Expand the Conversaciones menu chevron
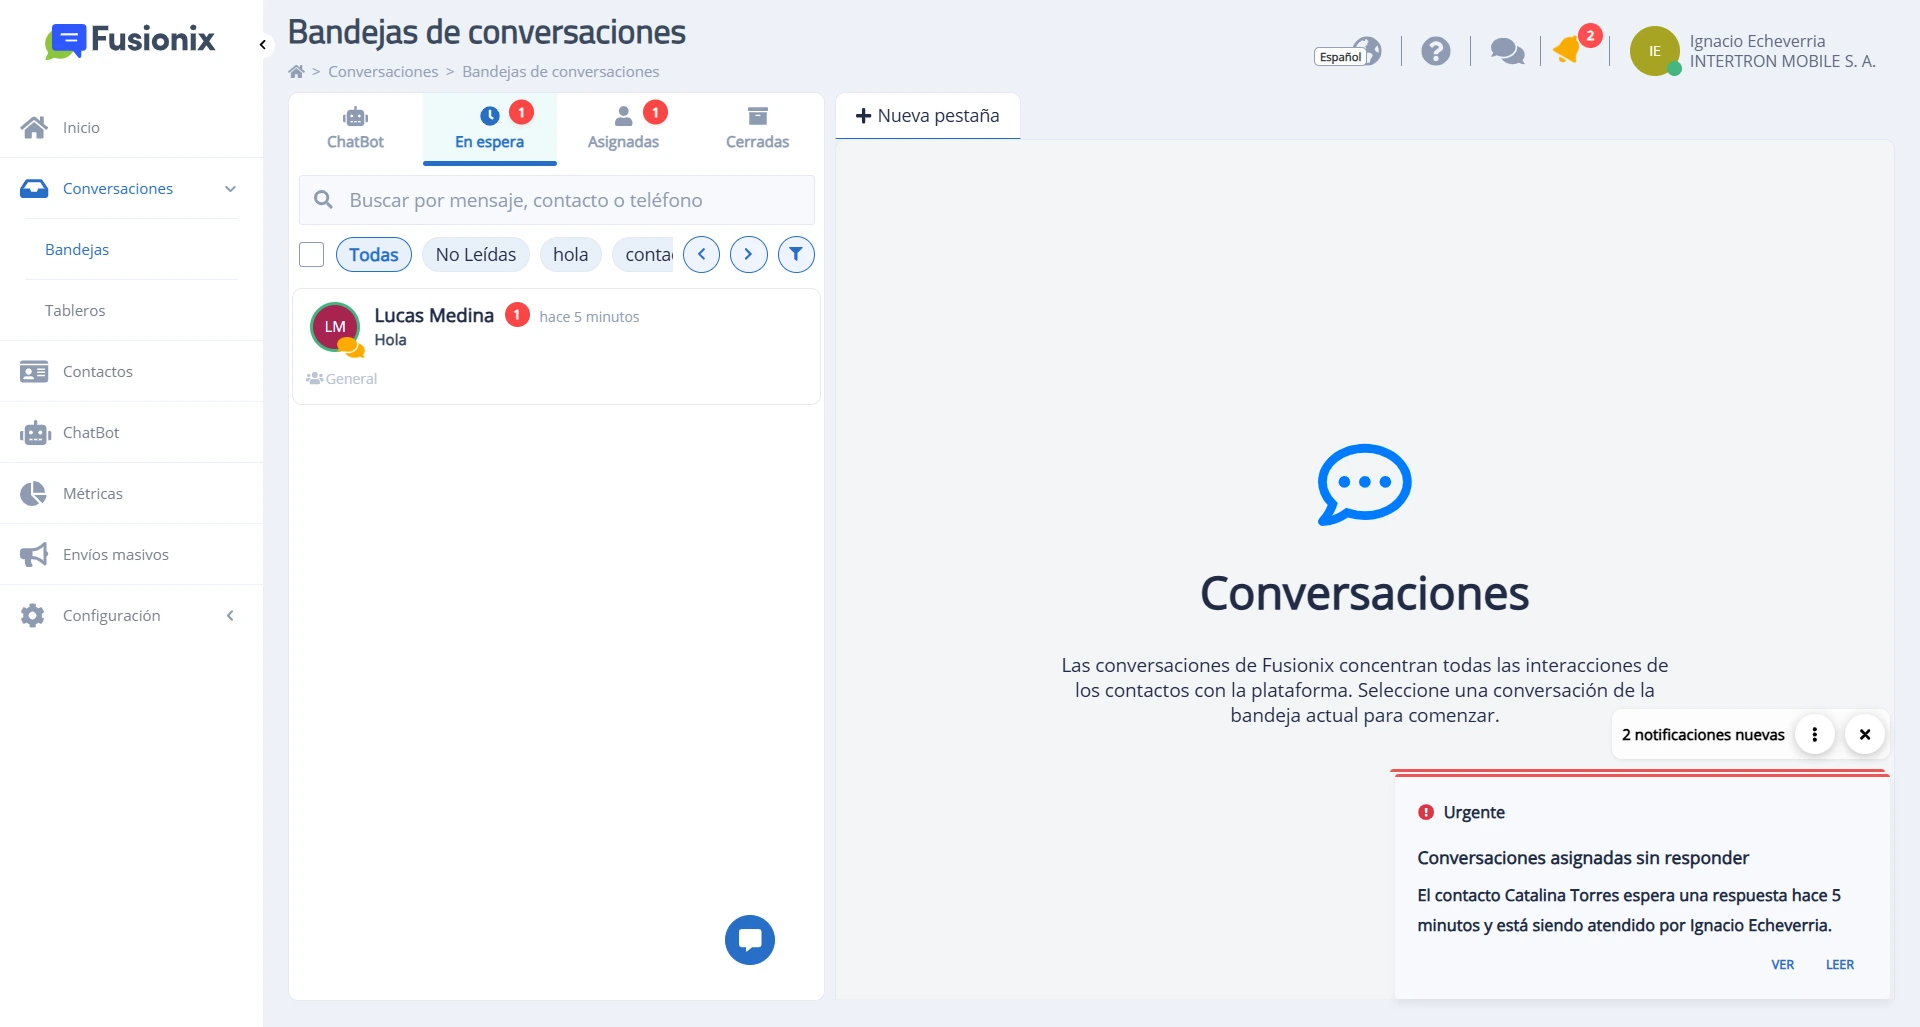 [231, 189]
